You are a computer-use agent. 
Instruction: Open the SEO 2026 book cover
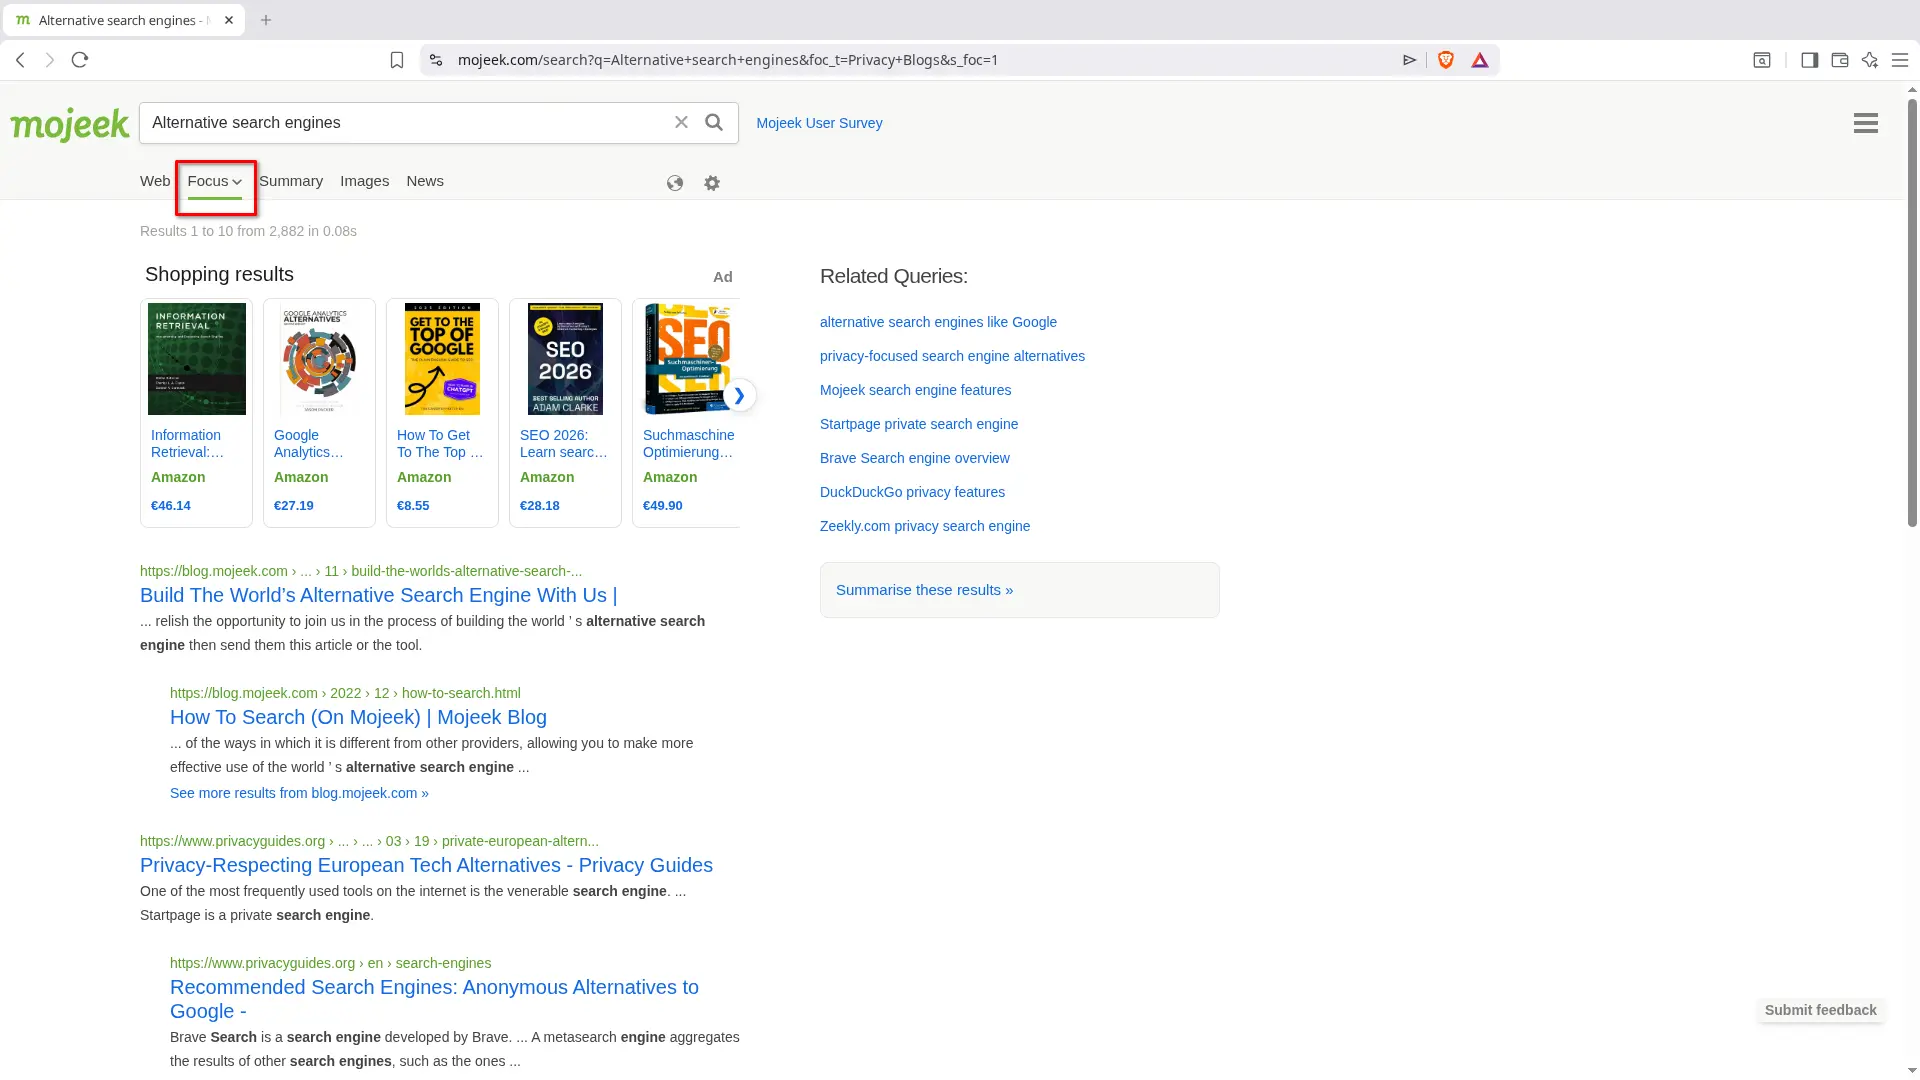click(x=565, y=359)
